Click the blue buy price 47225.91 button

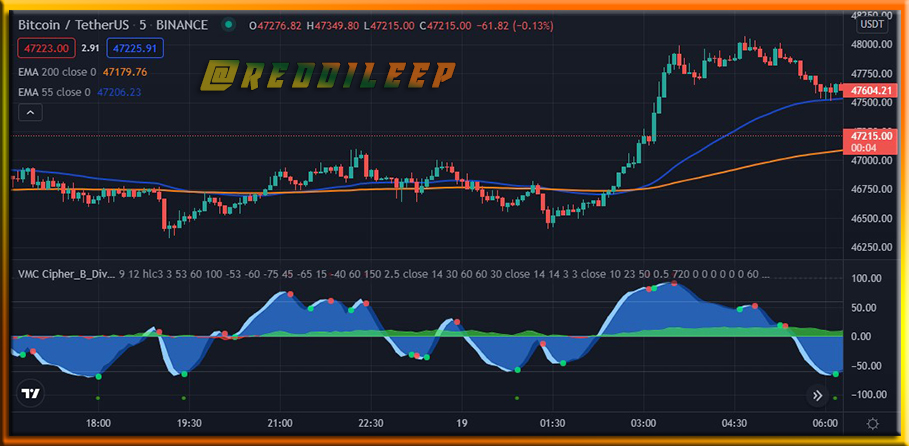pyautogui.click(x=135, y=48)
